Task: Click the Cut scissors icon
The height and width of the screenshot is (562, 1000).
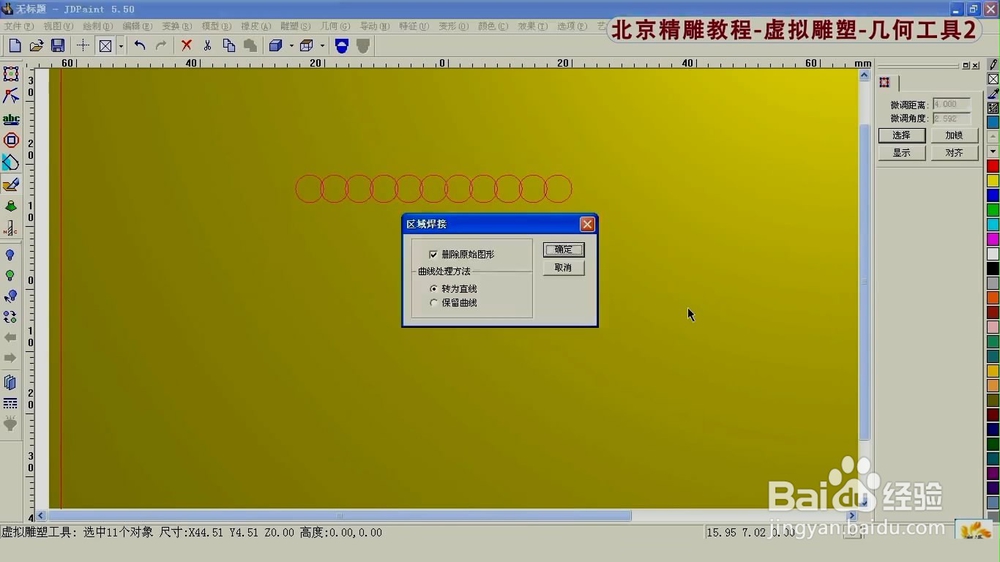Action: pos(207,45)
